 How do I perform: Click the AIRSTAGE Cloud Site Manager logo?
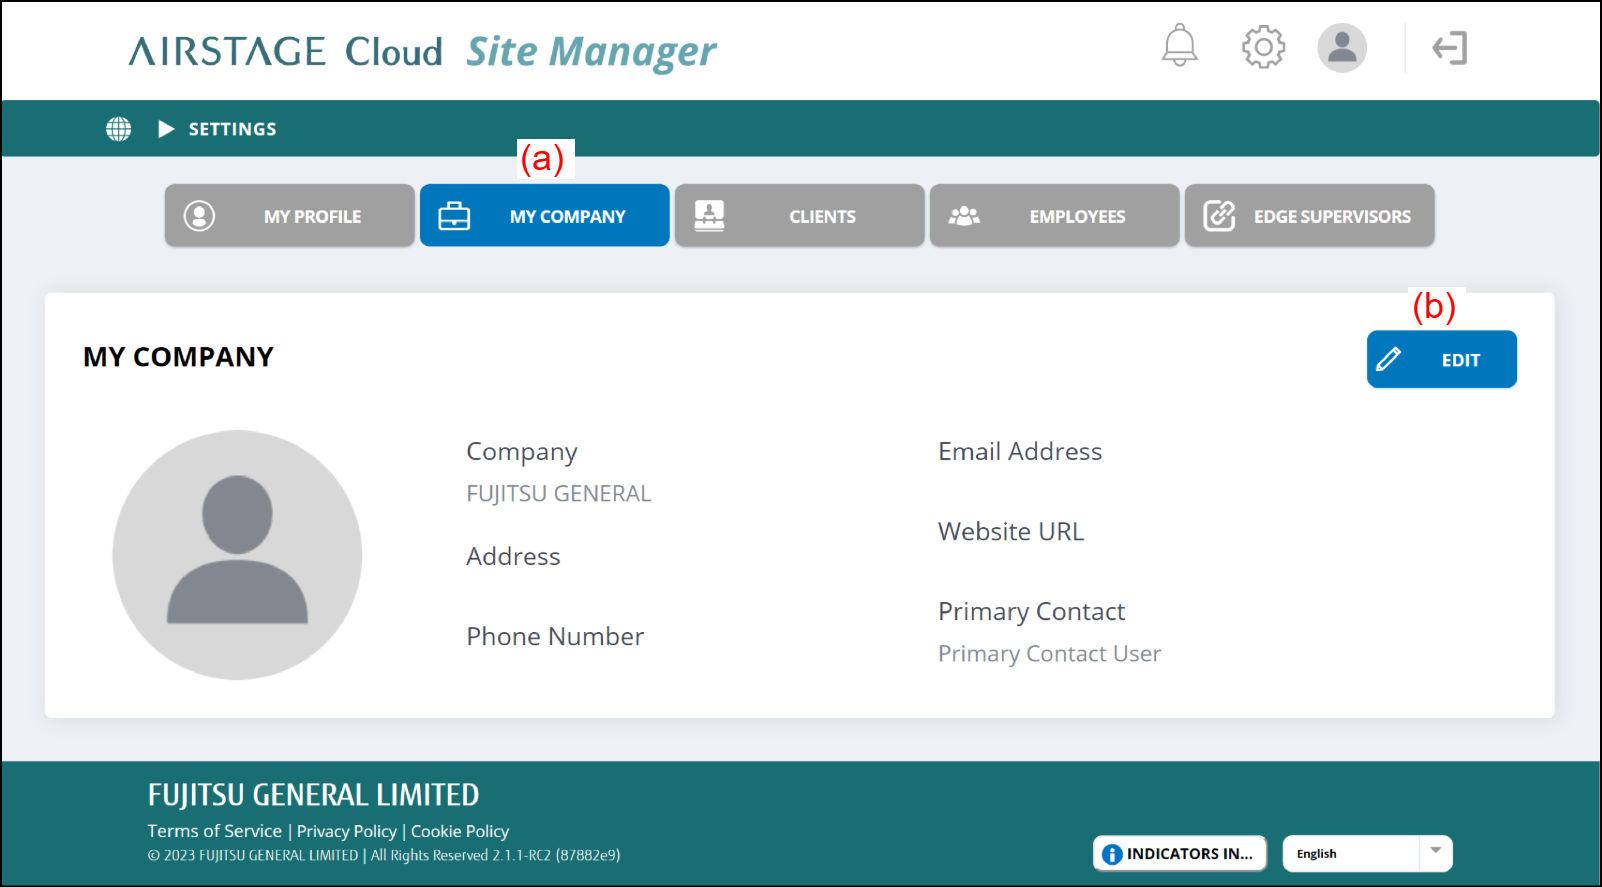[422, 51]
